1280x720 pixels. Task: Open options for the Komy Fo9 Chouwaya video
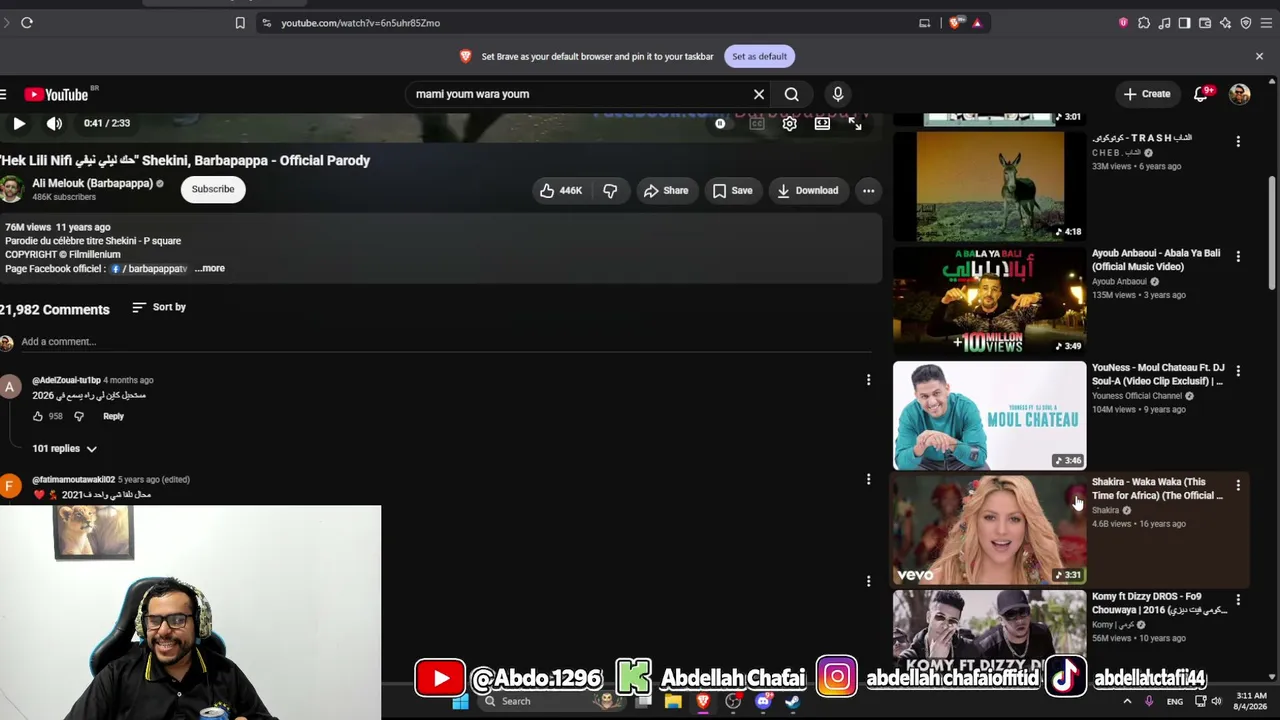click(x=1238, y=600)
